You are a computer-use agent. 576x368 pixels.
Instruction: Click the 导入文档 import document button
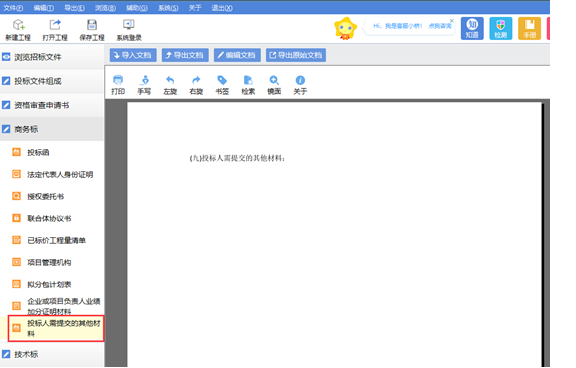[x=133, y=55]
